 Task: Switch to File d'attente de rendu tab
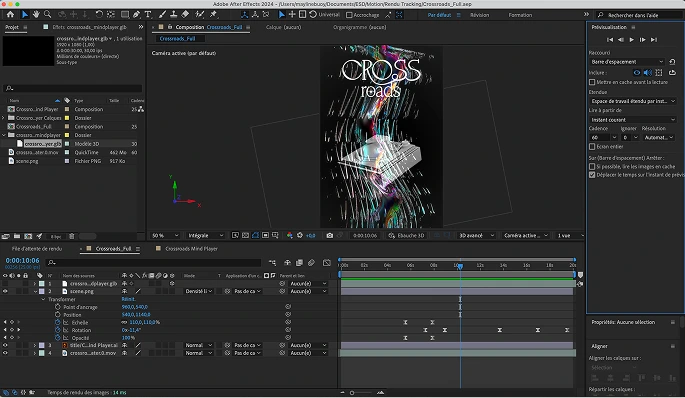(37, 249)
